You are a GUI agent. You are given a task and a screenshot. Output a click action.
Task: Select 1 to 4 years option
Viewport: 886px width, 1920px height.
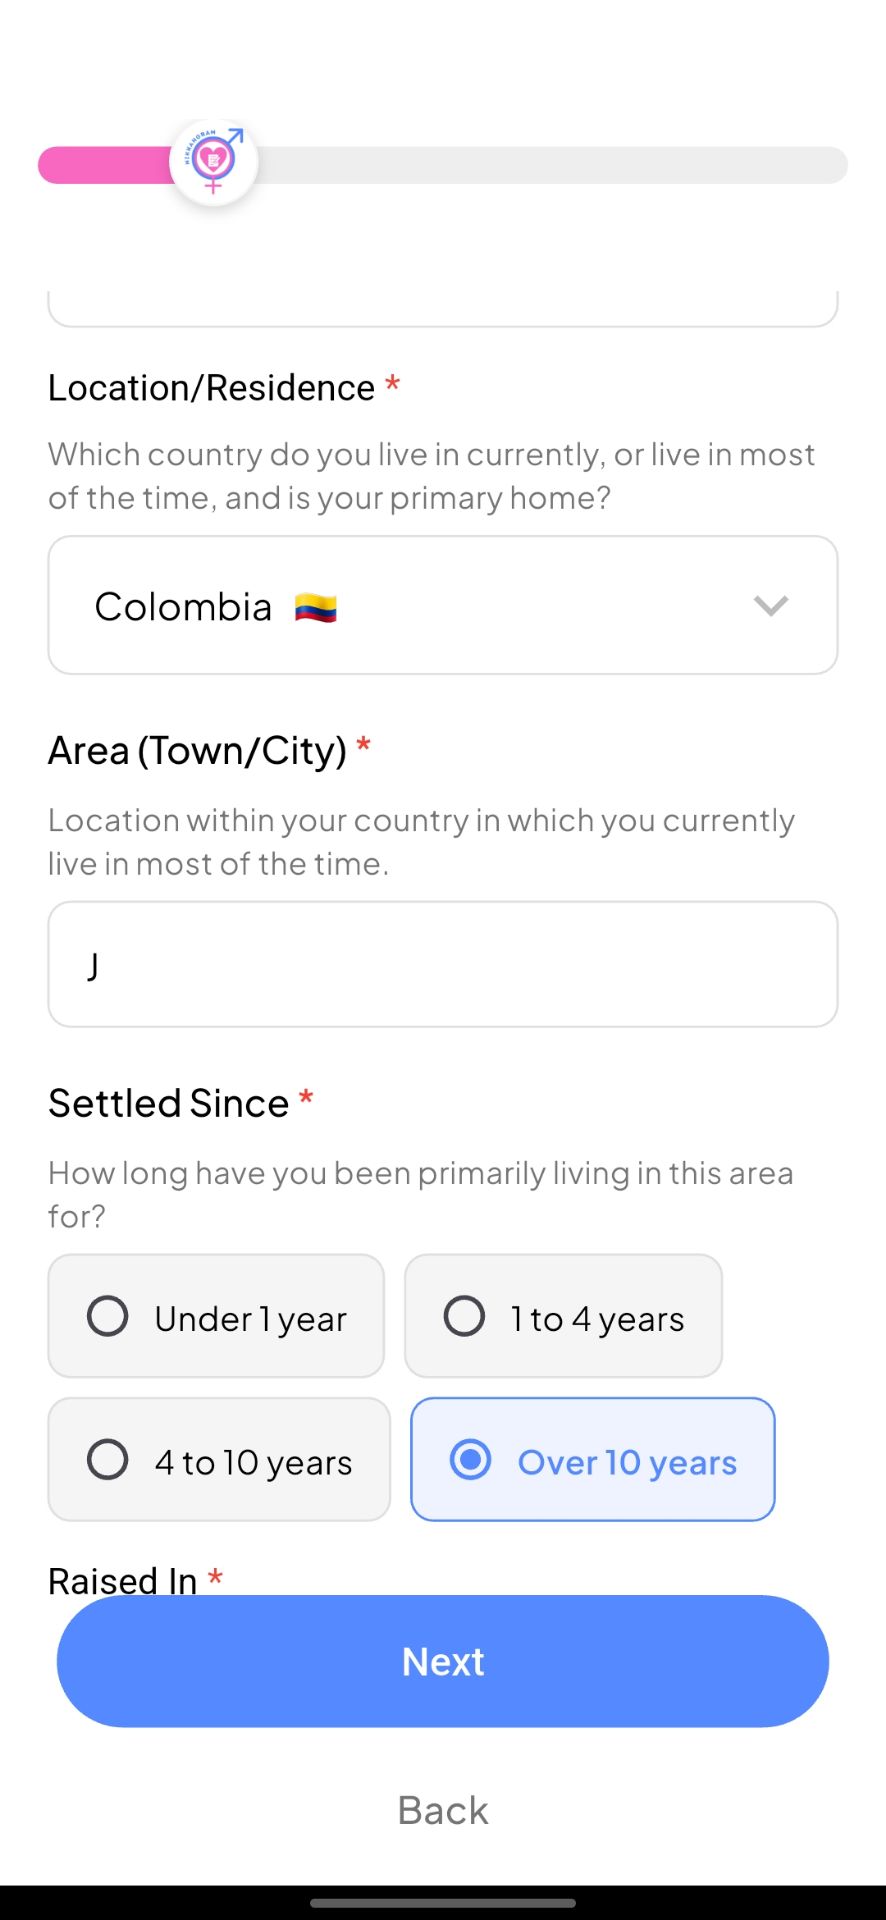(563, 1316)
